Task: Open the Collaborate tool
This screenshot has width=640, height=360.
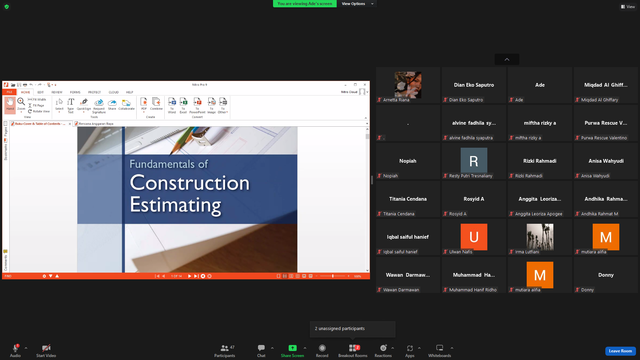Action: 127,104
